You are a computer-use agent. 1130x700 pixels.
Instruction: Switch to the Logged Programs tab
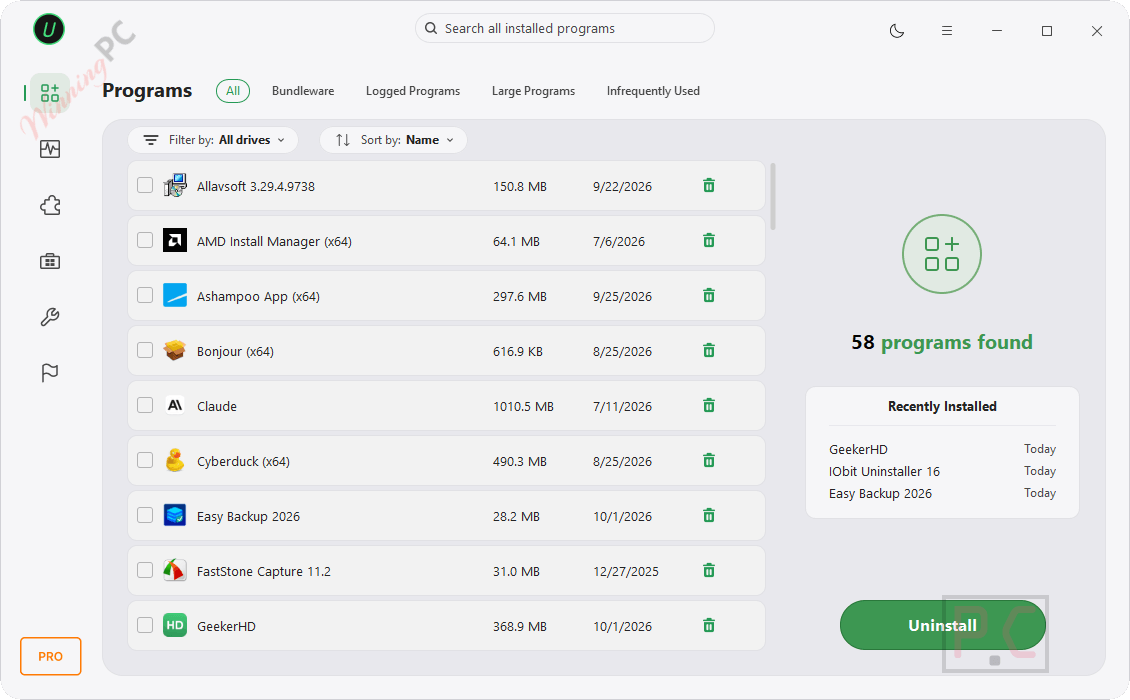click(x=413, y=91)
